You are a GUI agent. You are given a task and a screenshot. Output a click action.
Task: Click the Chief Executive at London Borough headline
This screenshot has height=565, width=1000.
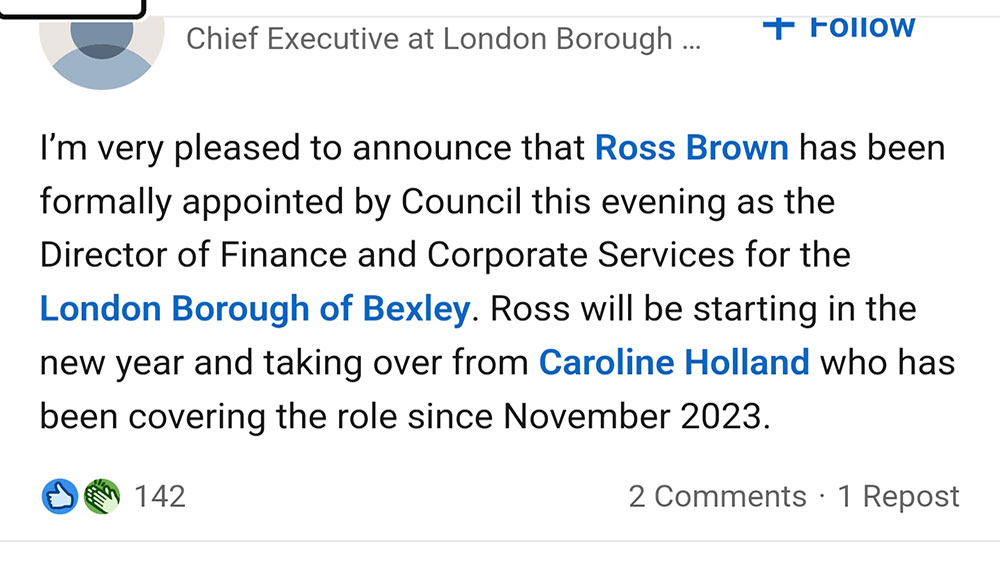click(429, 39)
